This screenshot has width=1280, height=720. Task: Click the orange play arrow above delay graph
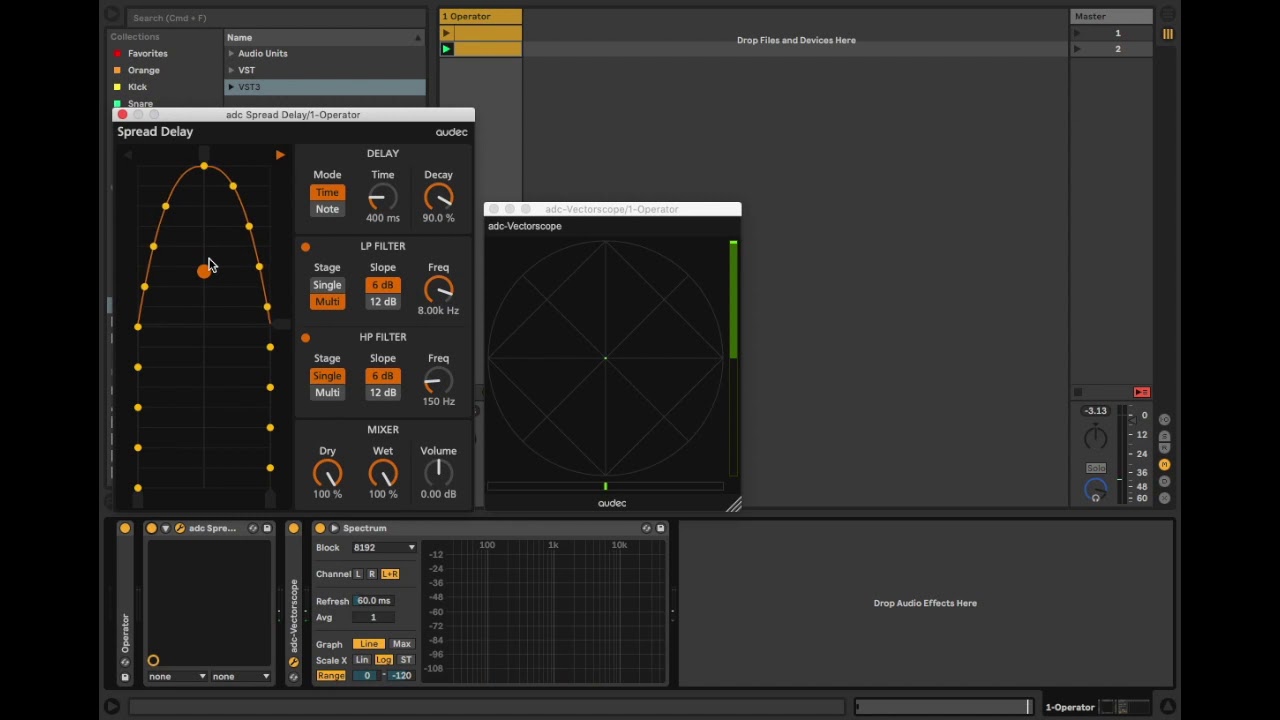coord(280,155)
